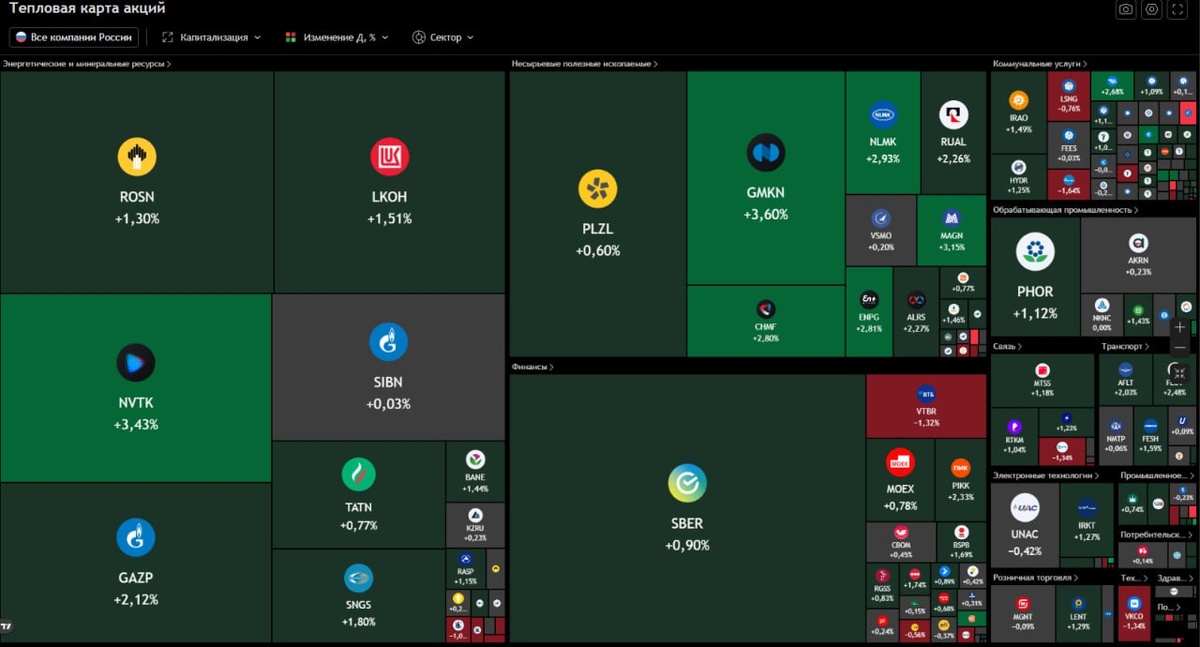This screenshot has width=1200, height=647.
Task: Expand the Связь sector header
Action: click(x=1008, y=346)
